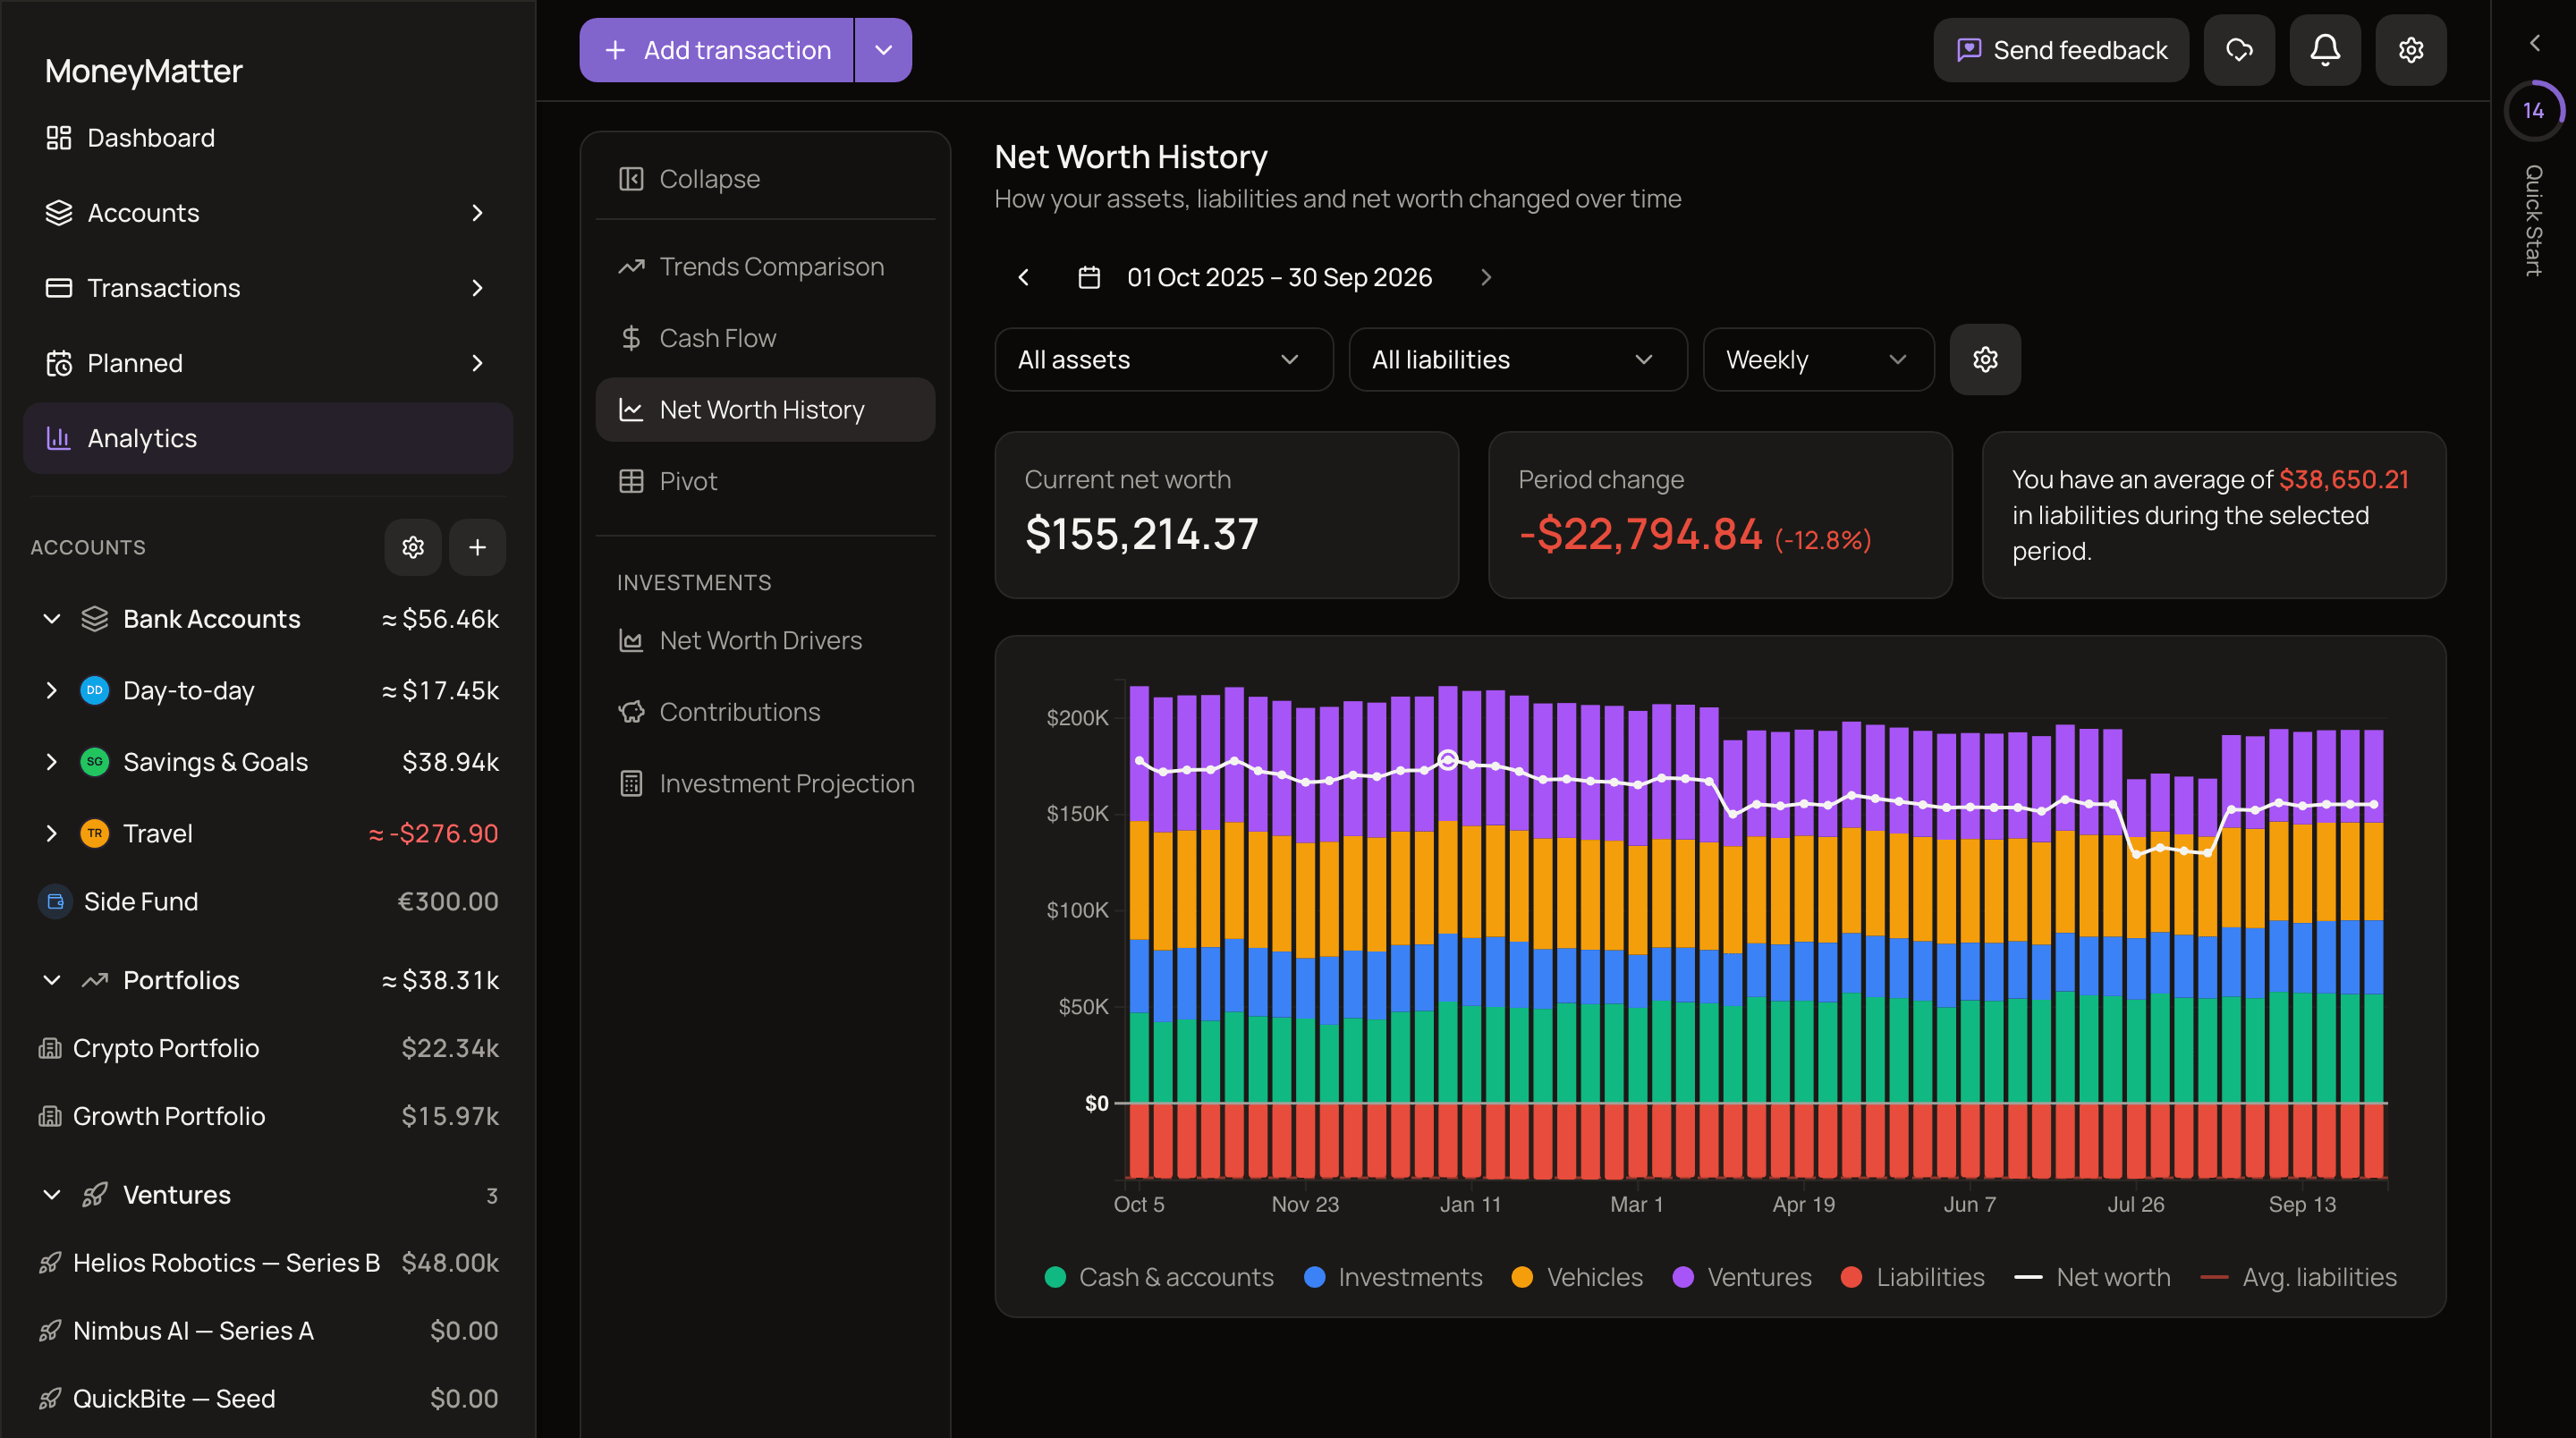Open the Side Fund account €300.00

[x=268, y=901]
